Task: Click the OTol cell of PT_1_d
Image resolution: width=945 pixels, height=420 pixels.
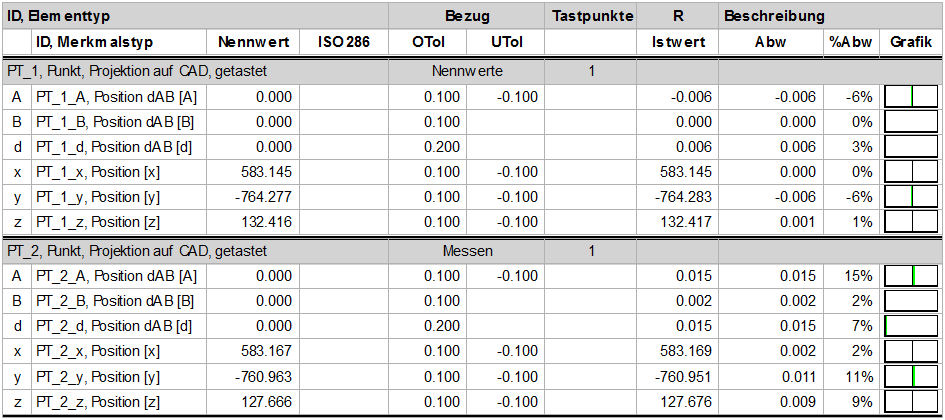Action: pyautogui.click(x=427, y=147)
